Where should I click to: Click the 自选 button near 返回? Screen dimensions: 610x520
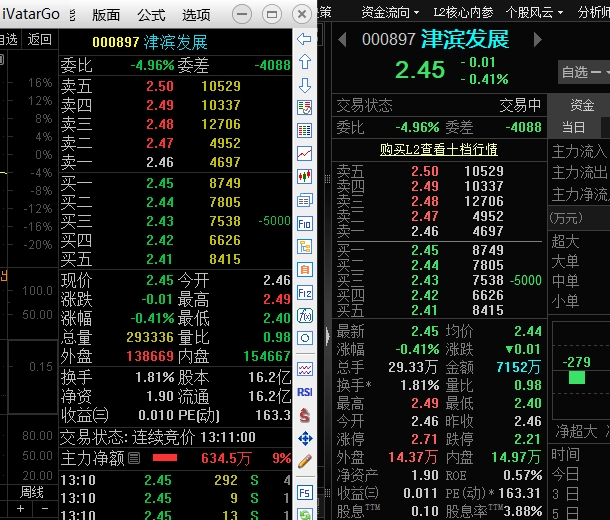pos(9,39)
